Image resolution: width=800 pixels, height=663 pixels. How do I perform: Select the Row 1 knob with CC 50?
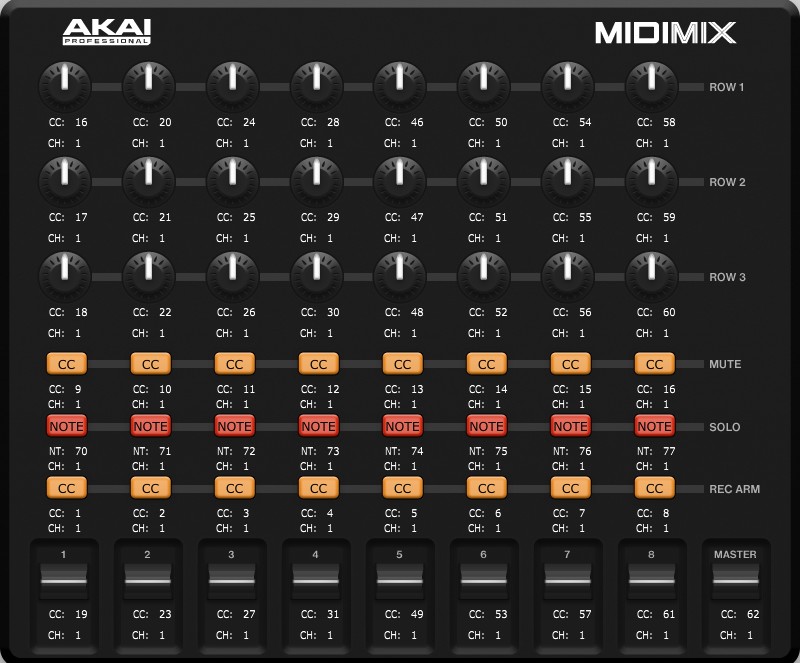[x=485, y=86]
